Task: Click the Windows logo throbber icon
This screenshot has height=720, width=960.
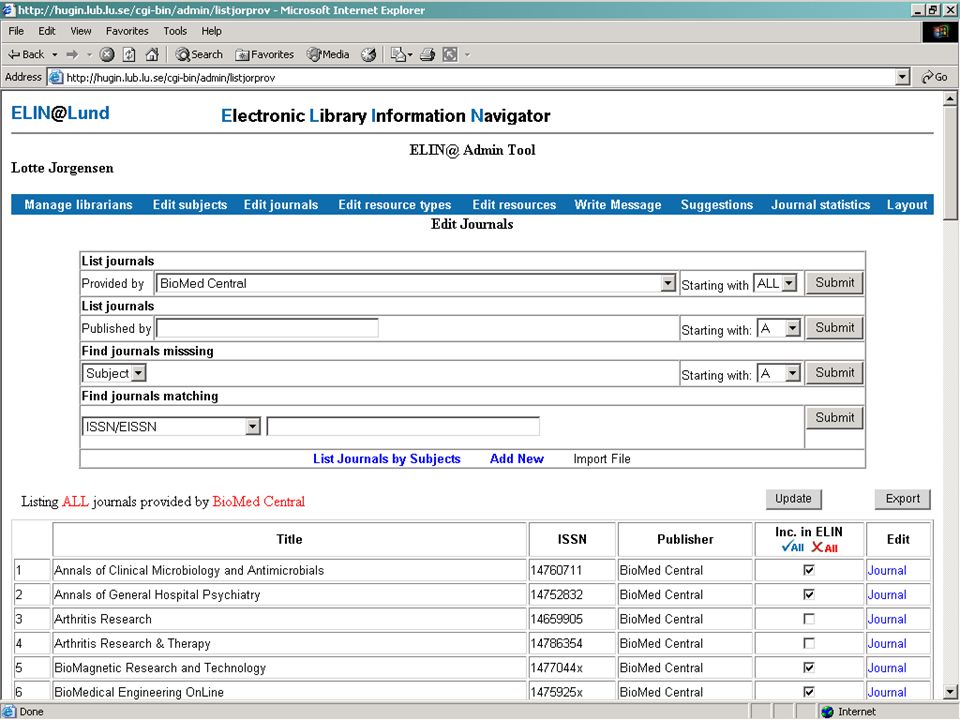Action: click(940, 32)
